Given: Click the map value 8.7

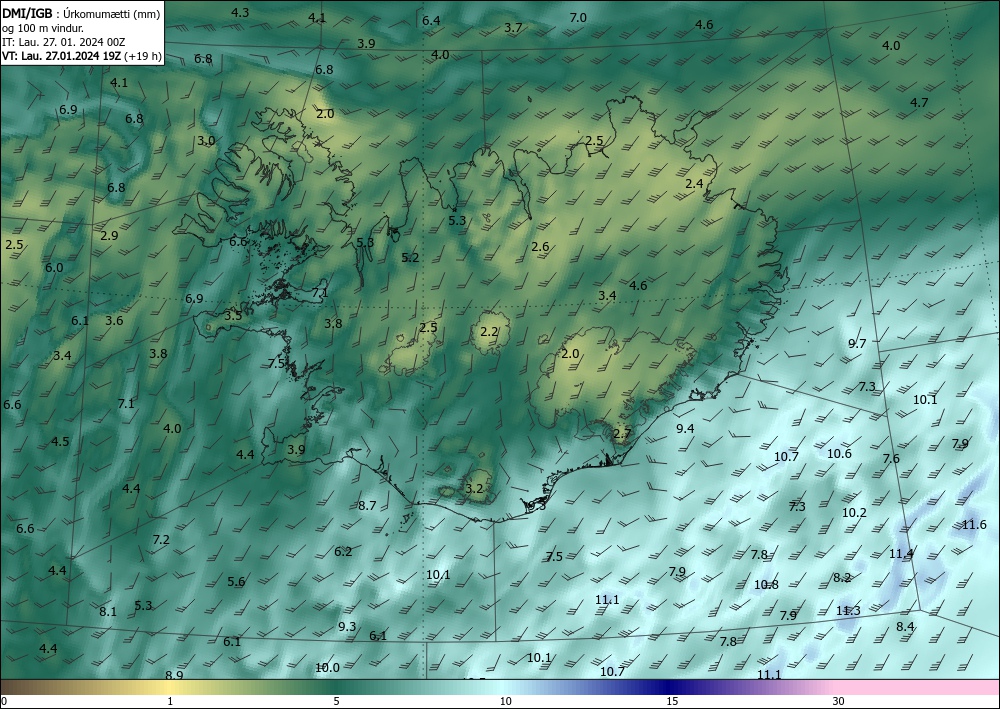Looking at the screenshot, I should coord(367,506).
